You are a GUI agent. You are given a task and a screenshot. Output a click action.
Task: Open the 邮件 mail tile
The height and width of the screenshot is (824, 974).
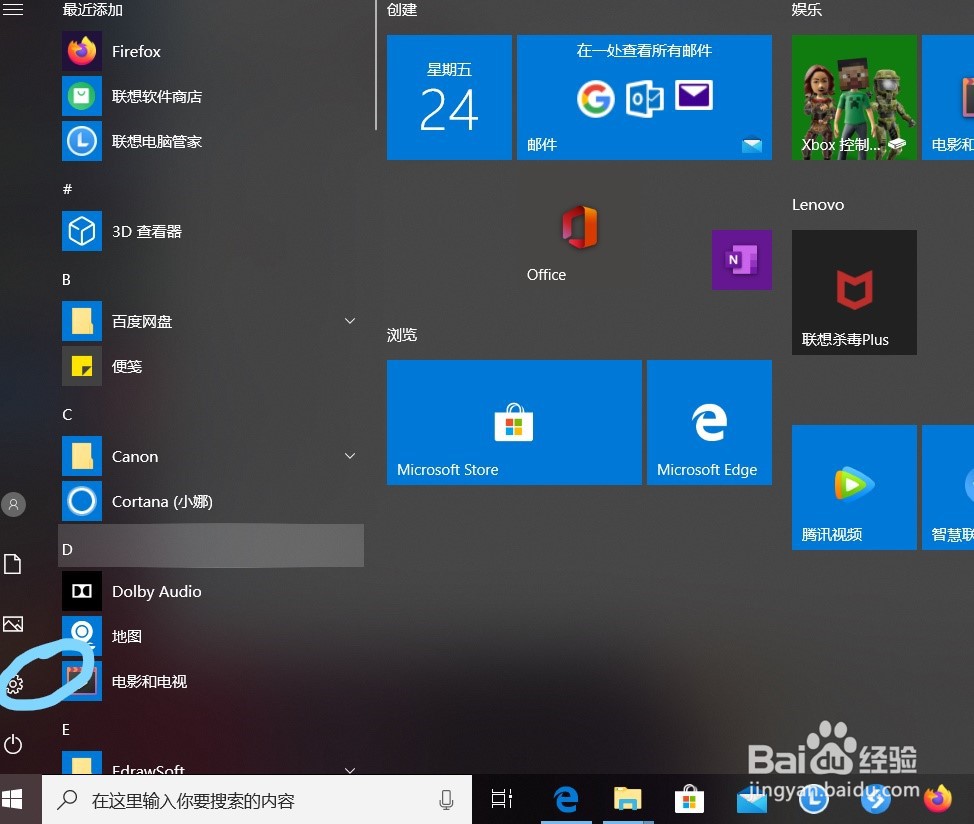click(644, 97)
